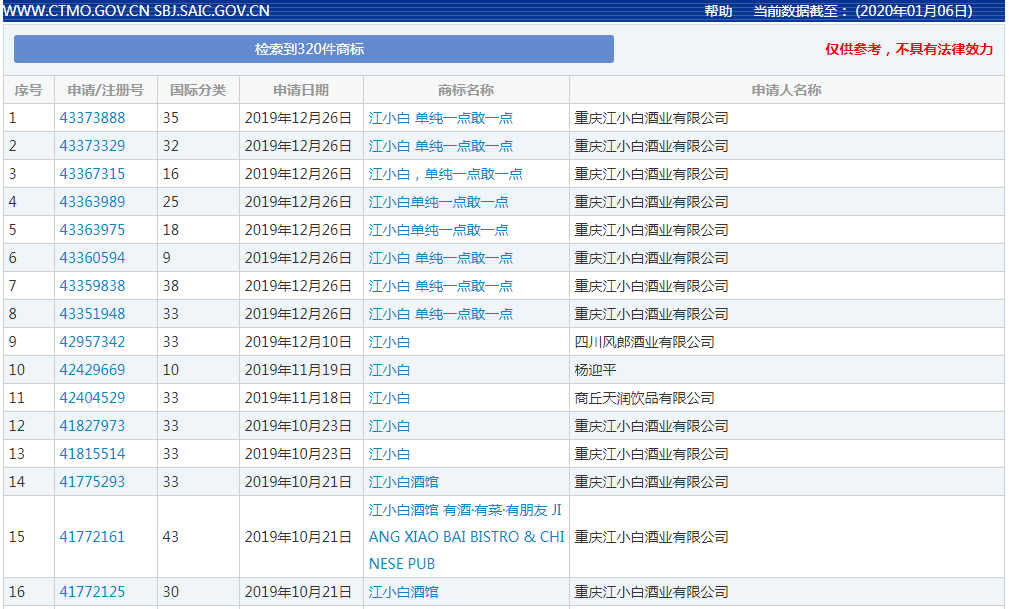Select applicant 杨迎平
Viewport: 1009px width, 609px height.
(x=595, y=370)
